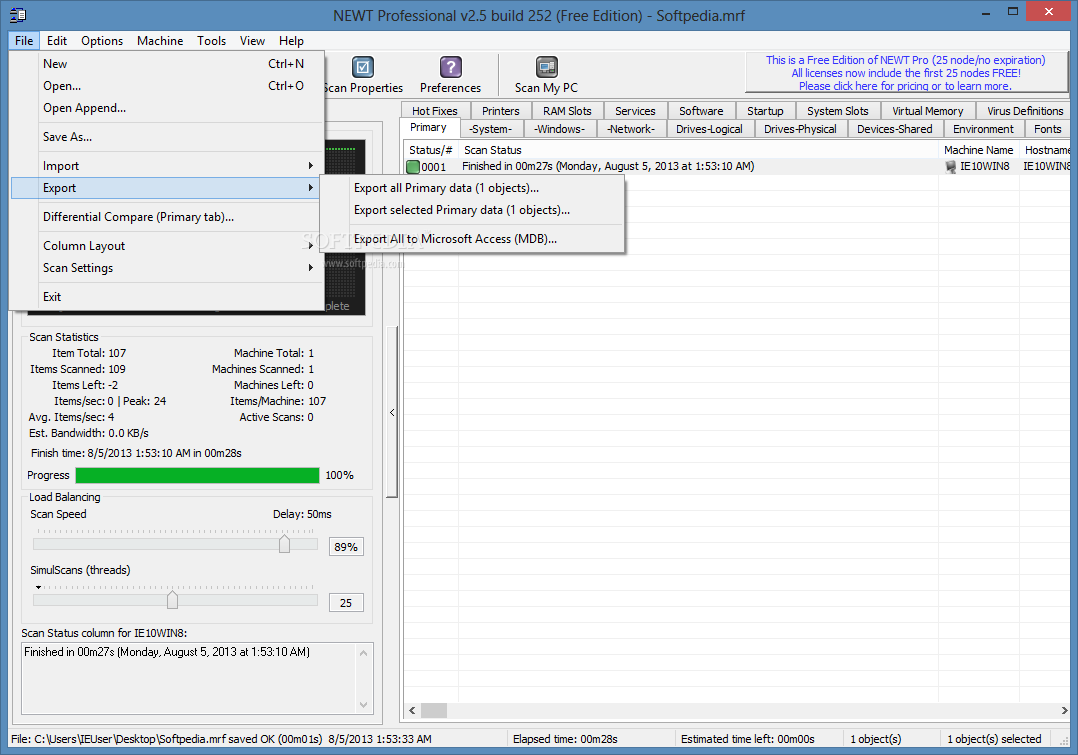
Task: Click the Scan Speed slider handle
Action: [x=284, y=544]
